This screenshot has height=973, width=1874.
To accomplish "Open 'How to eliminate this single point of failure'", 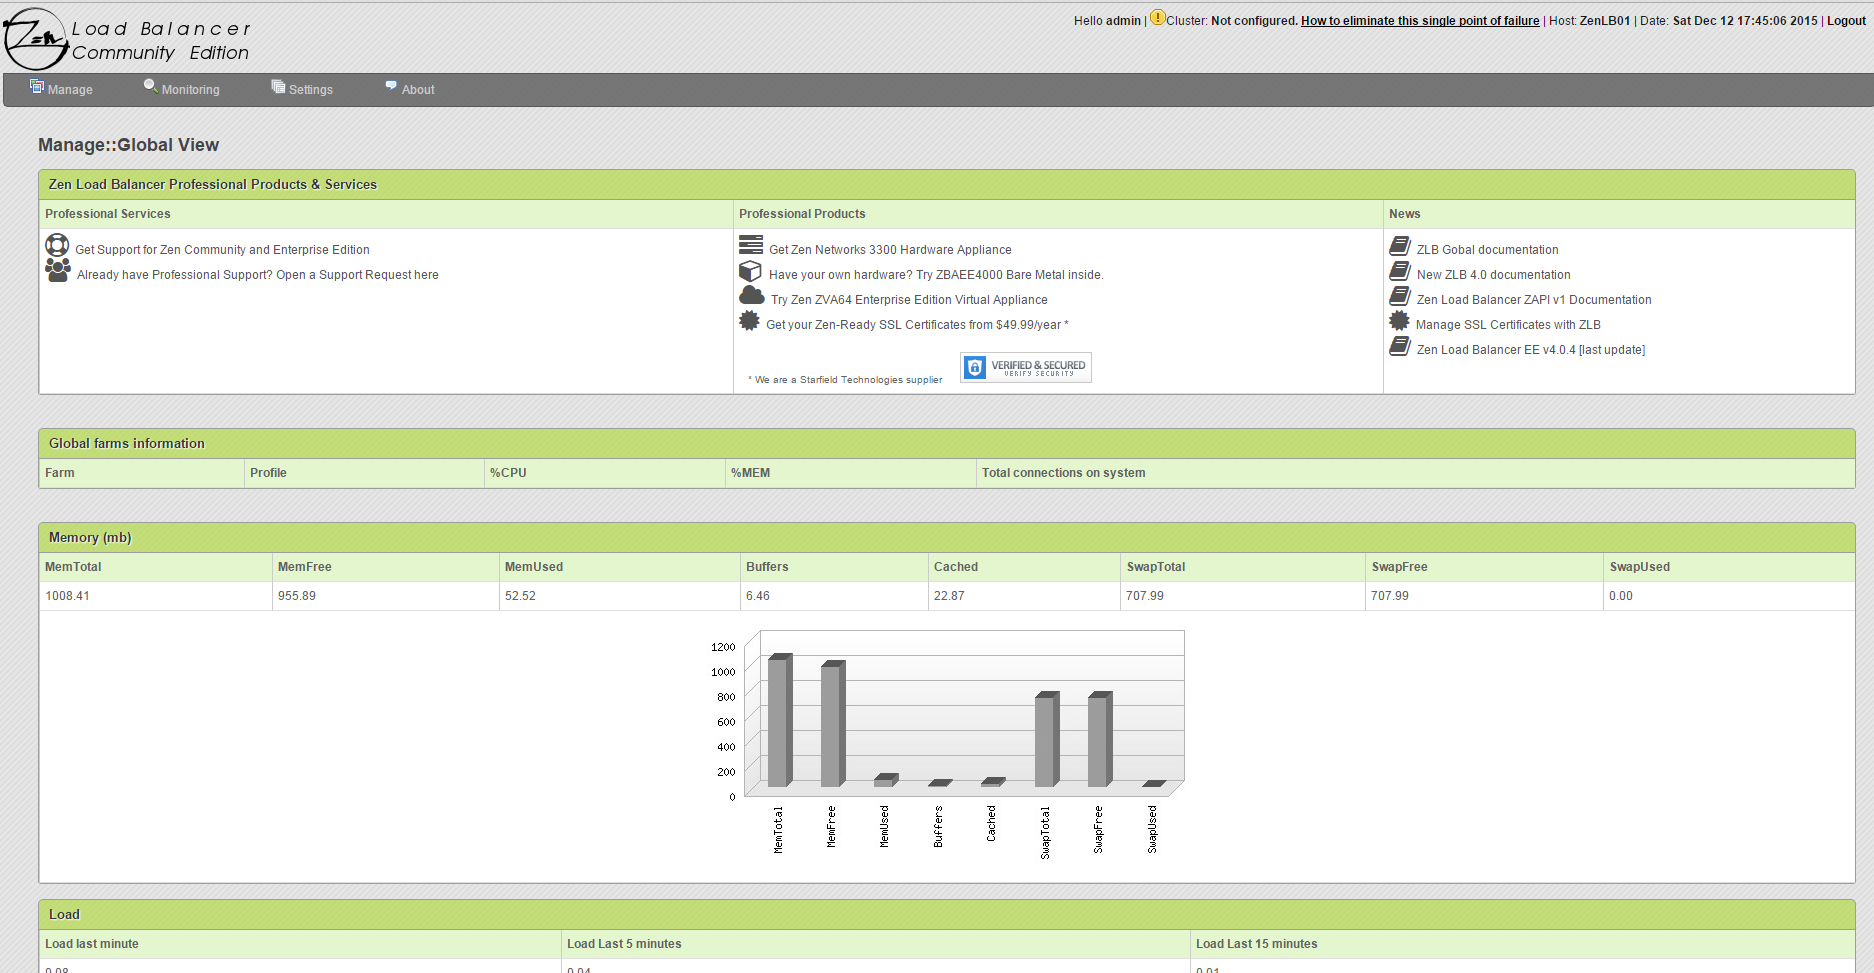I will click(x=1420, y=21).
